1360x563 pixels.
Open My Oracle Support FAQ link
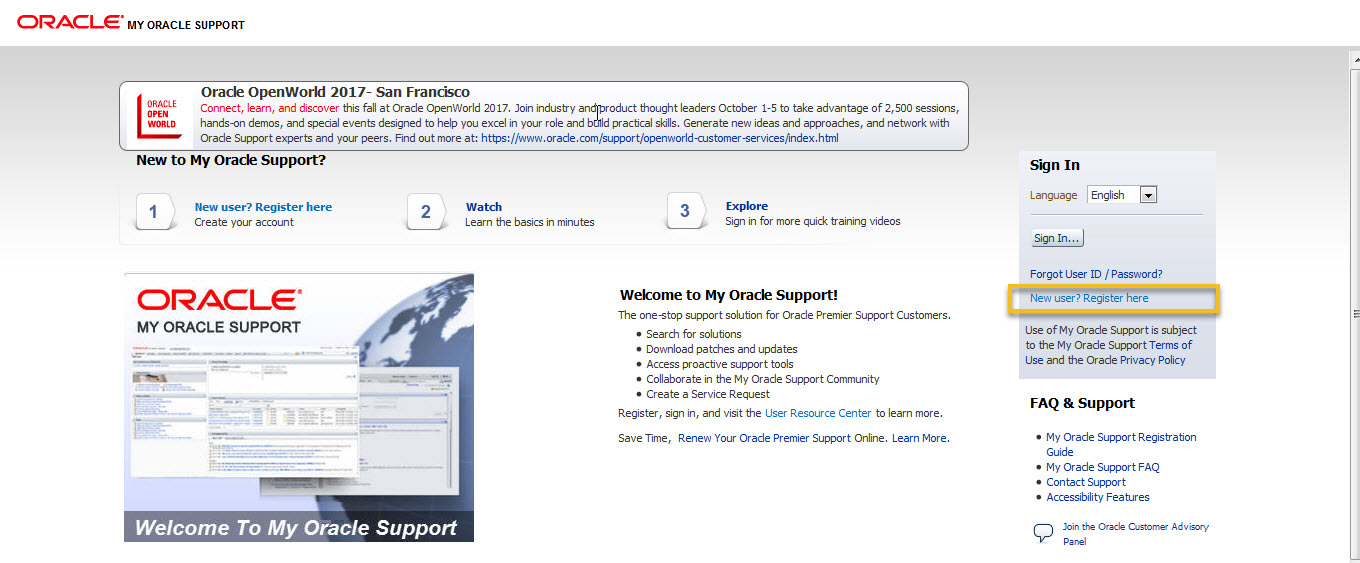1103,467
